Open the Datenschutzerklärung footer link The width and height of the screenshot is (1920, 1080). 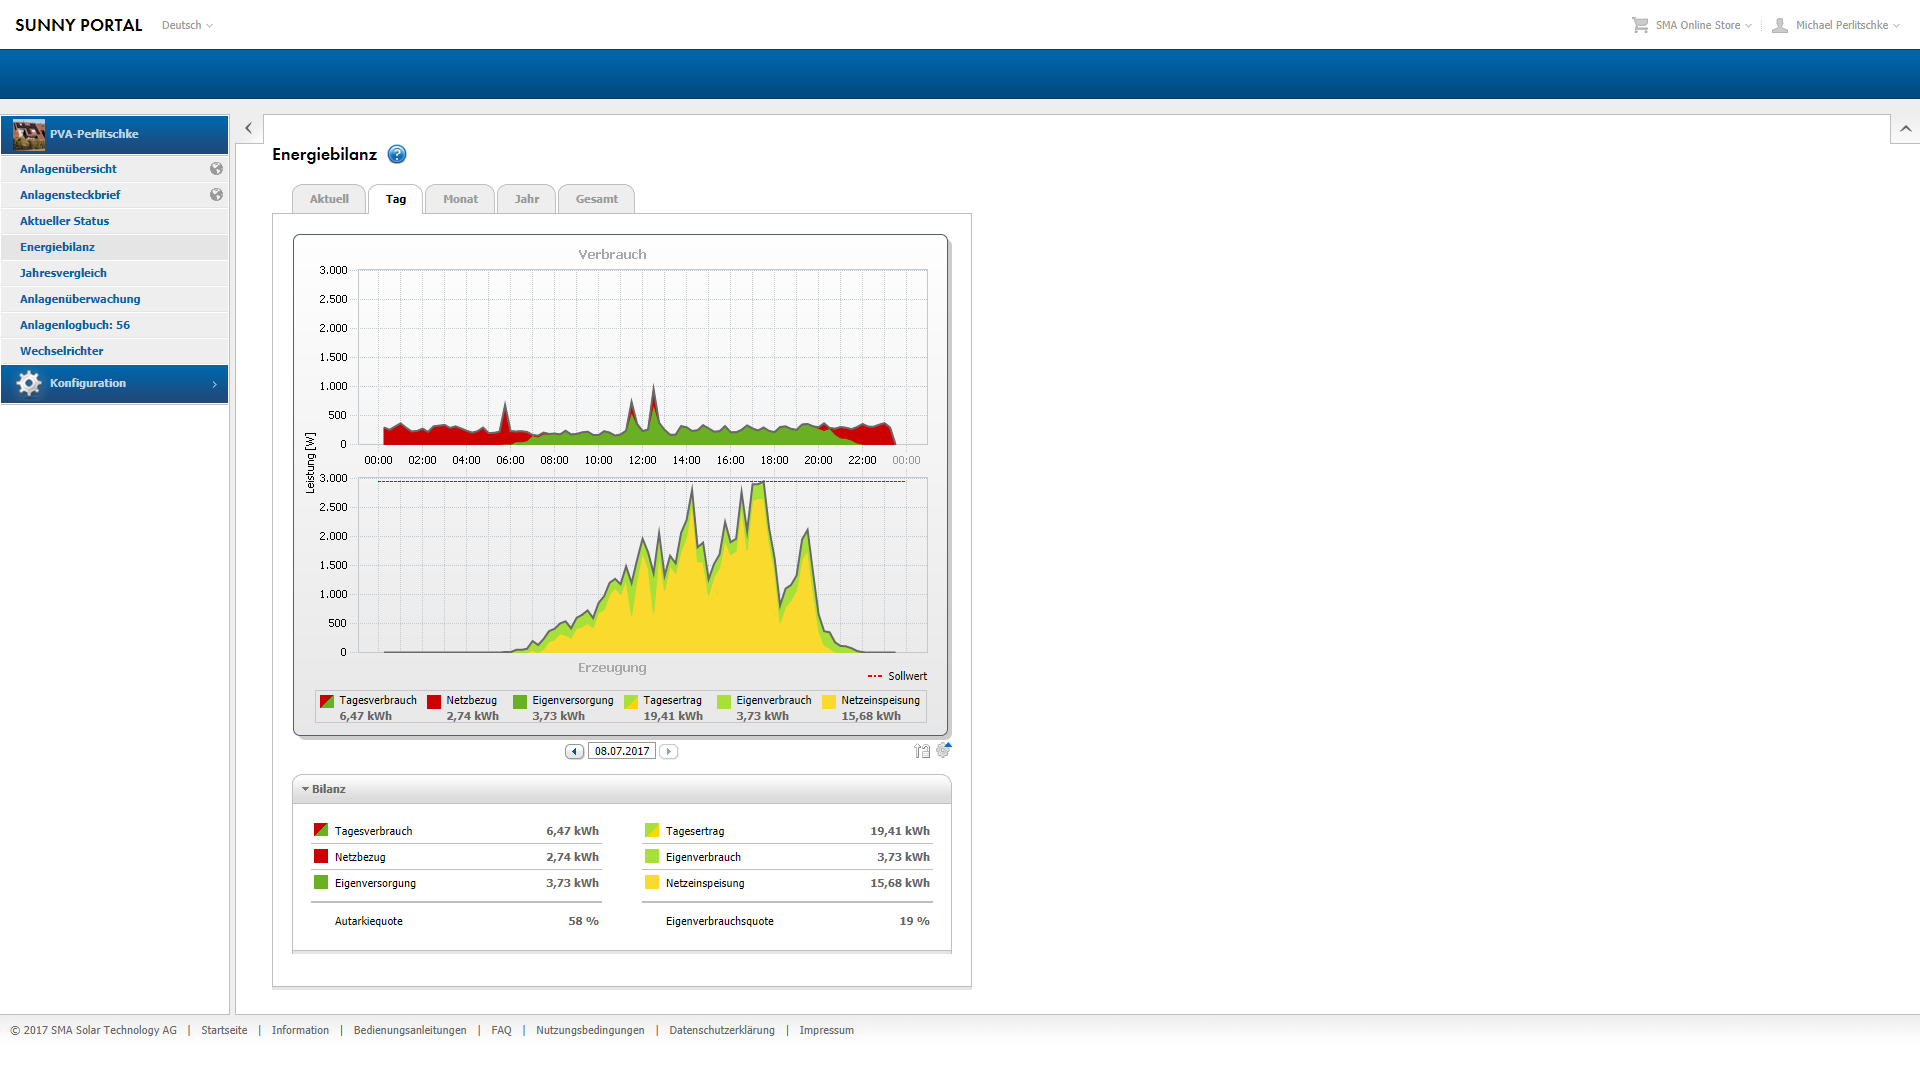722,1030
